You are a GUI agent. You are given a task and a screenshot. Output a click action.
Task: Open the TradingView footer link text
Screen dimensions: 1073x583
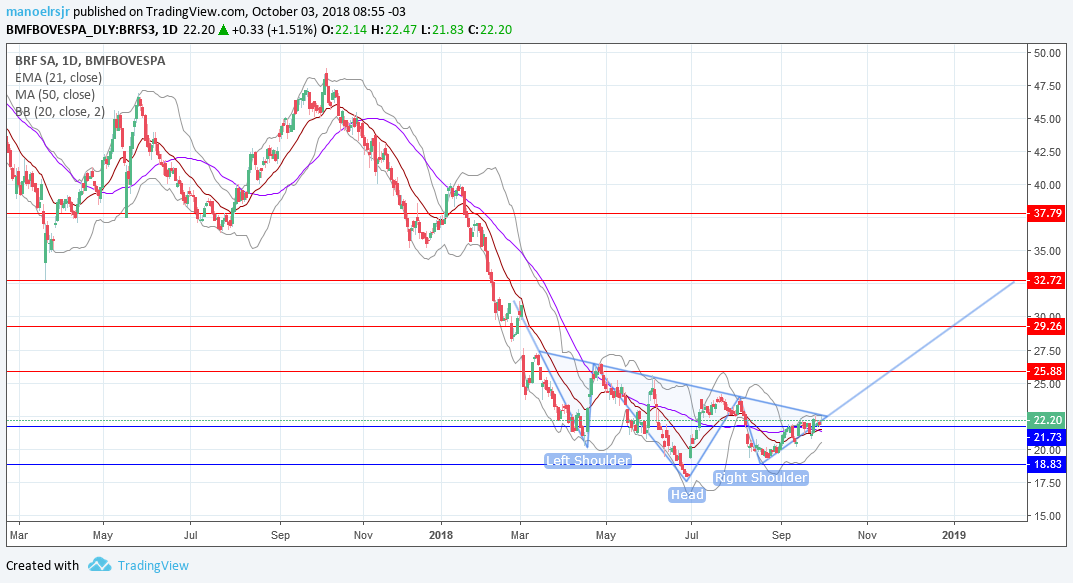pyautogui.click(x=153, y=565)
